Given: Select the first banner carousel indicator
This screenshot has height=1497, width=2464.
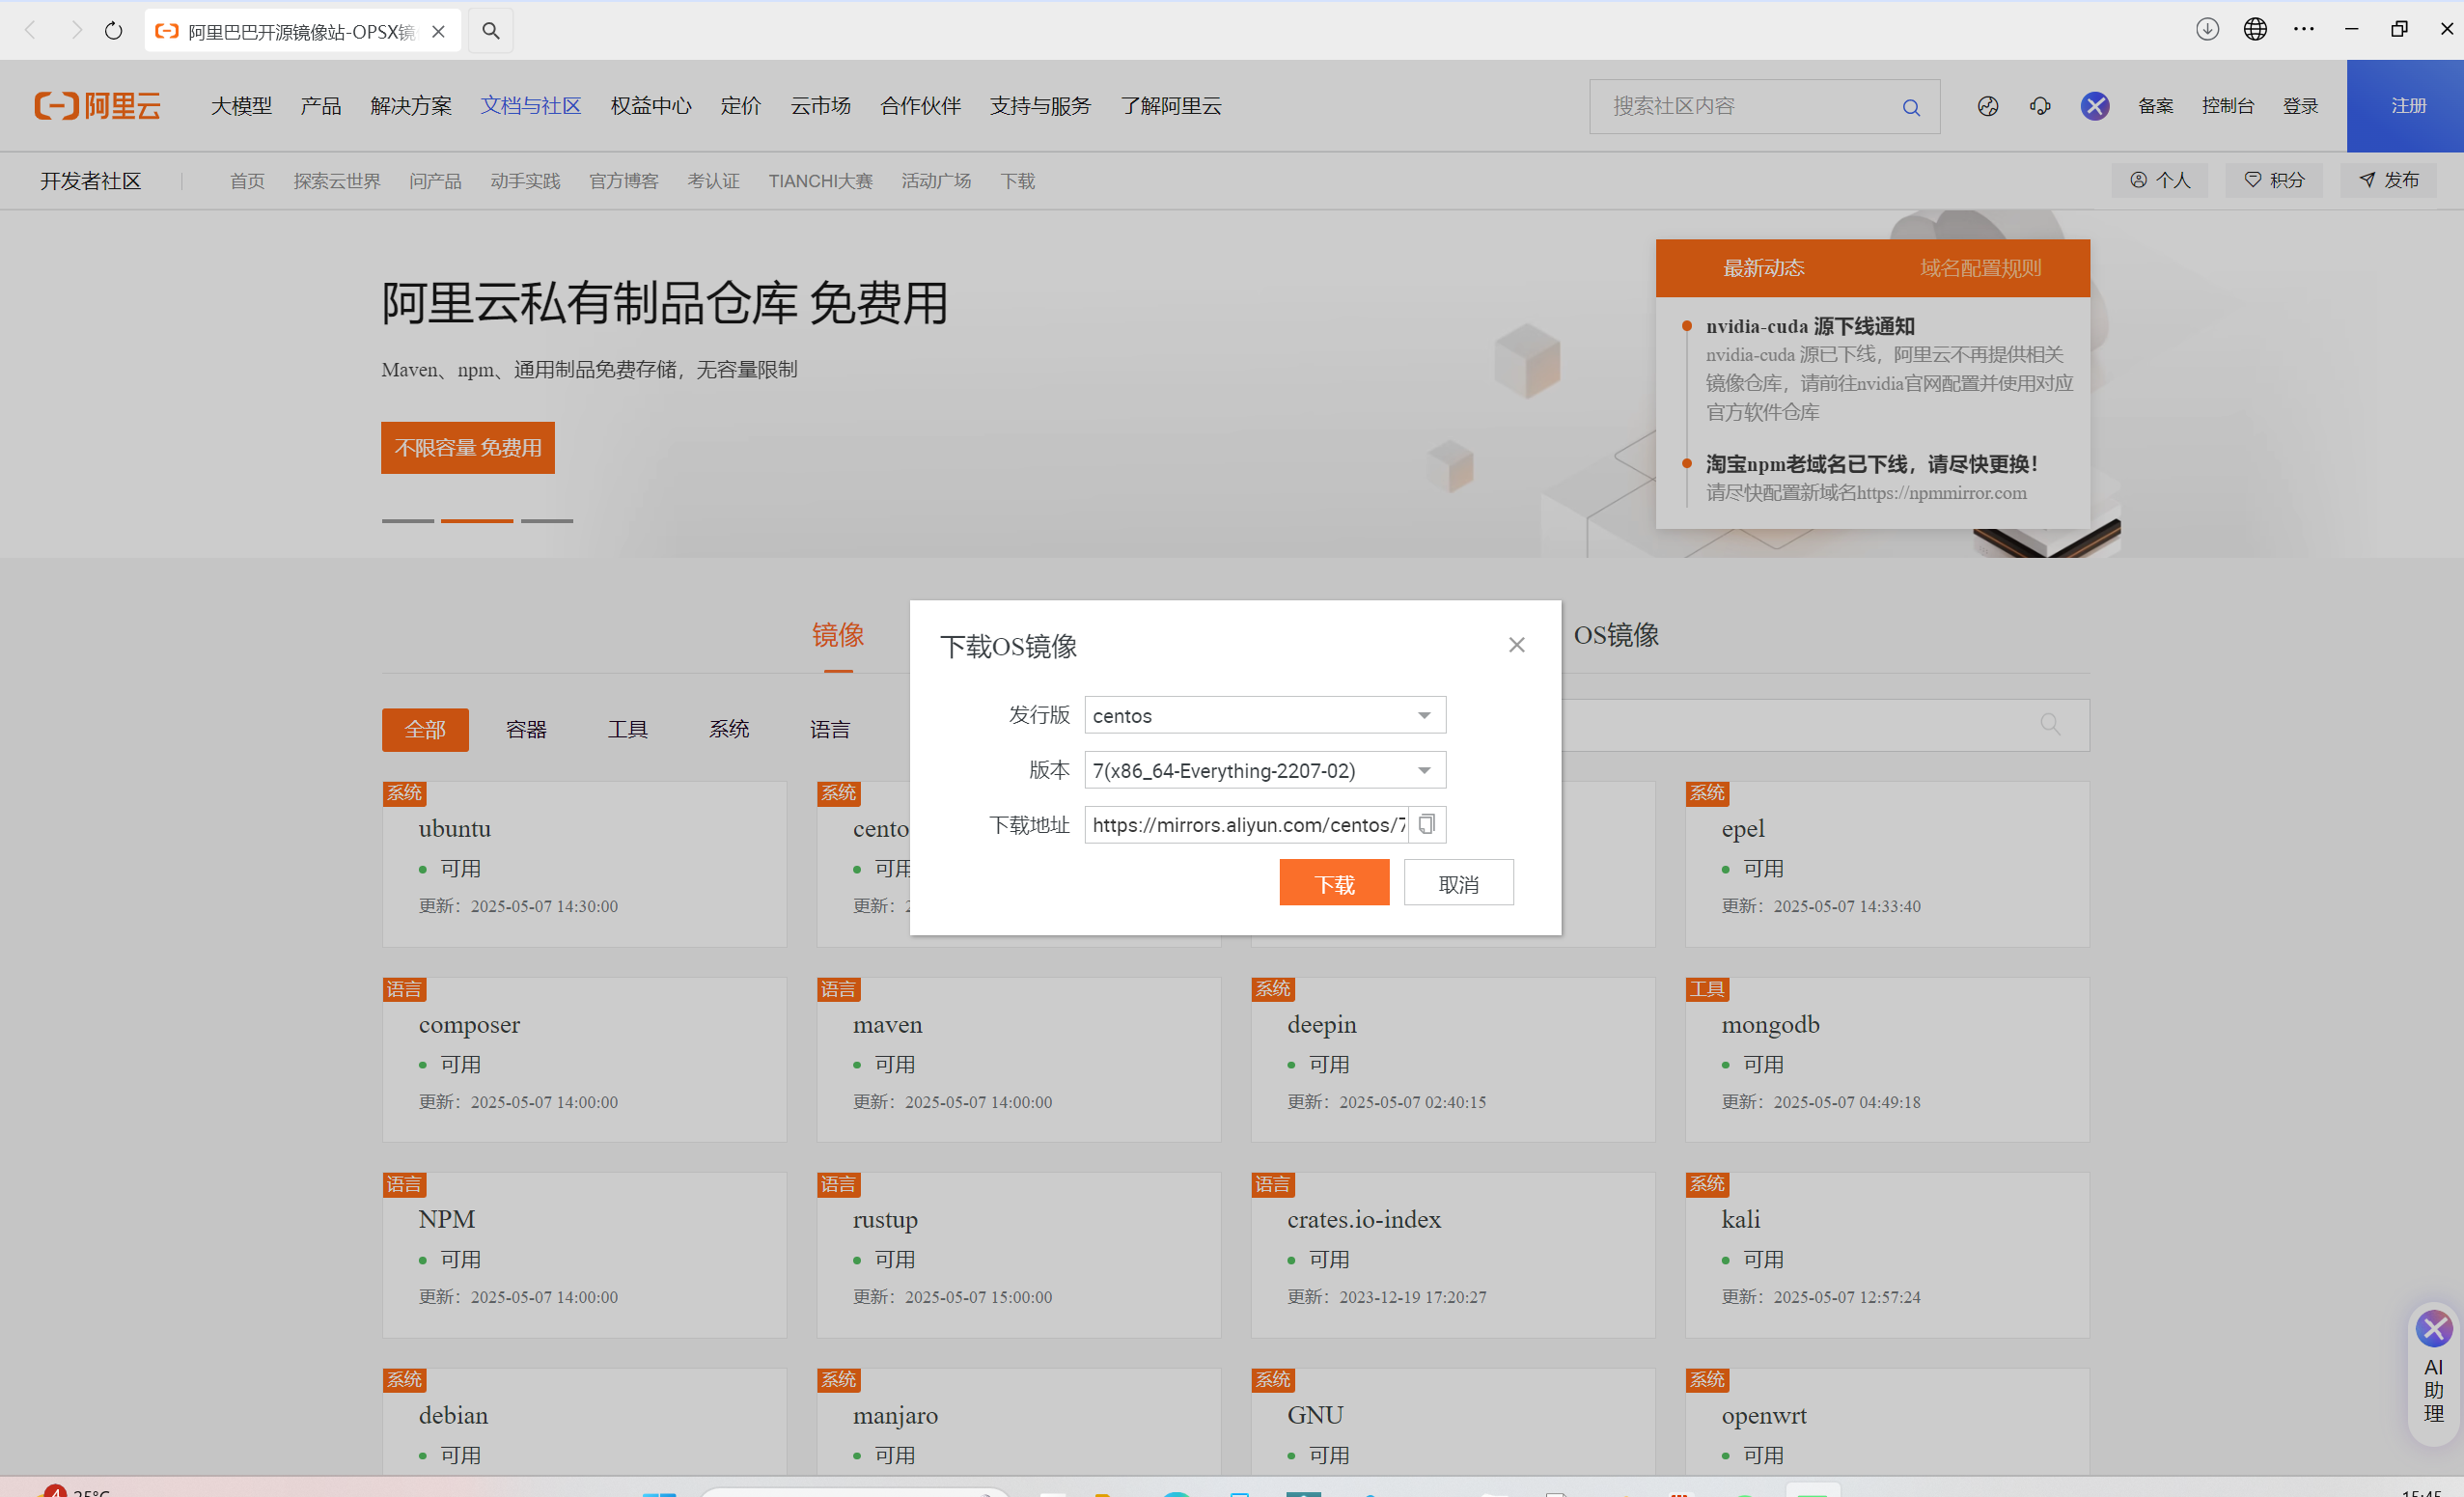Looking at the screenshot, I should click(x=408, y=521).
